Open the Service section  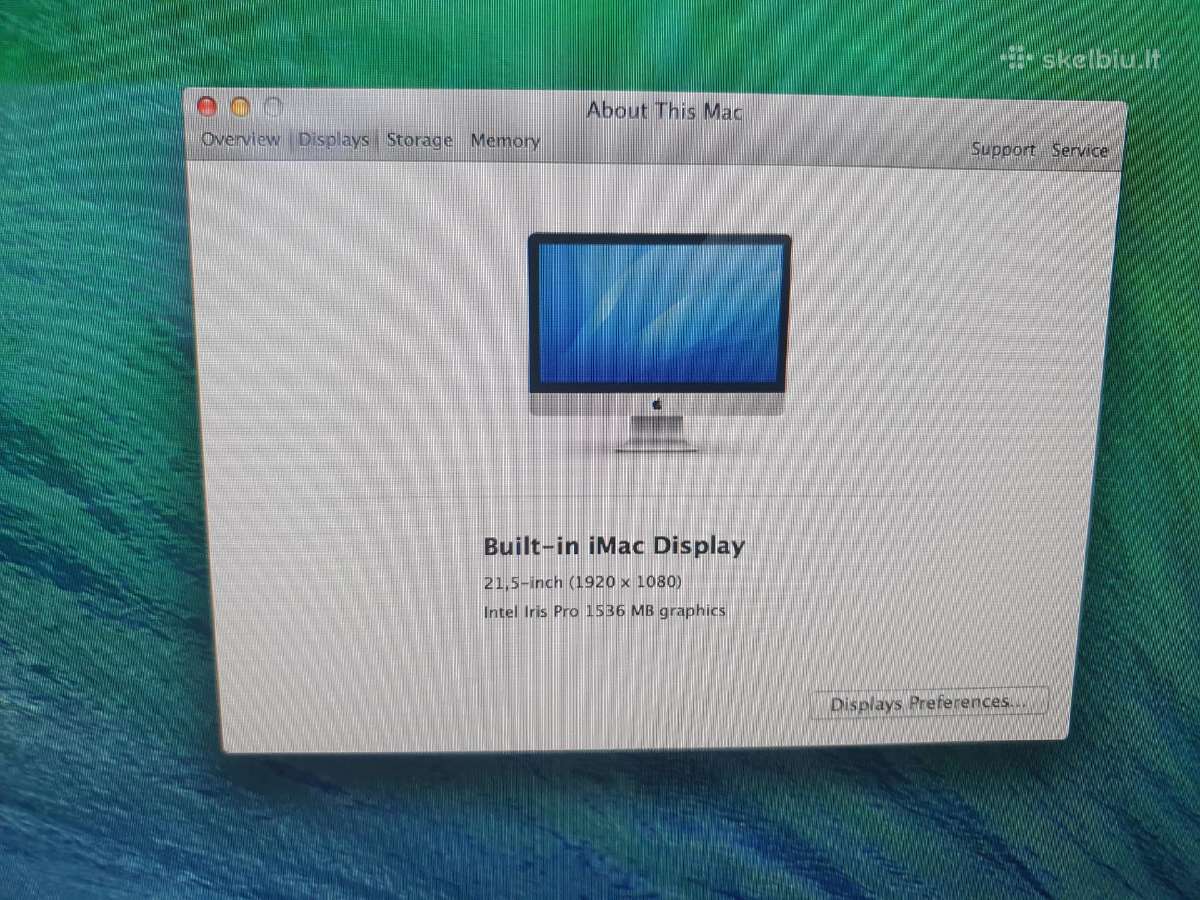pos(1080,151)
